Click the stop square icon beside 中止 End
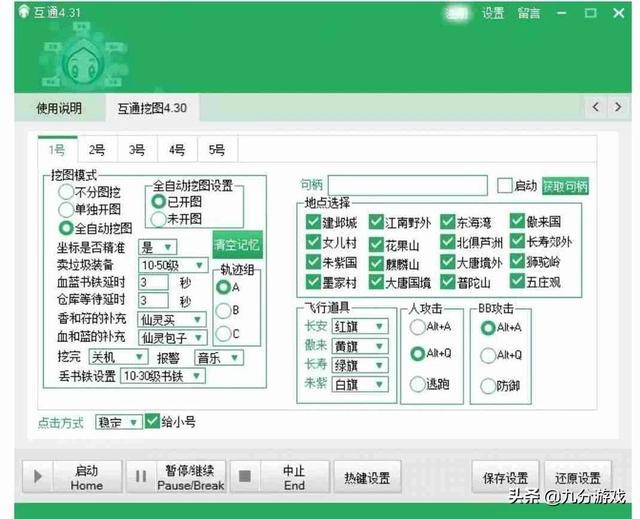The image size is (640, 519). pos(244,476)
